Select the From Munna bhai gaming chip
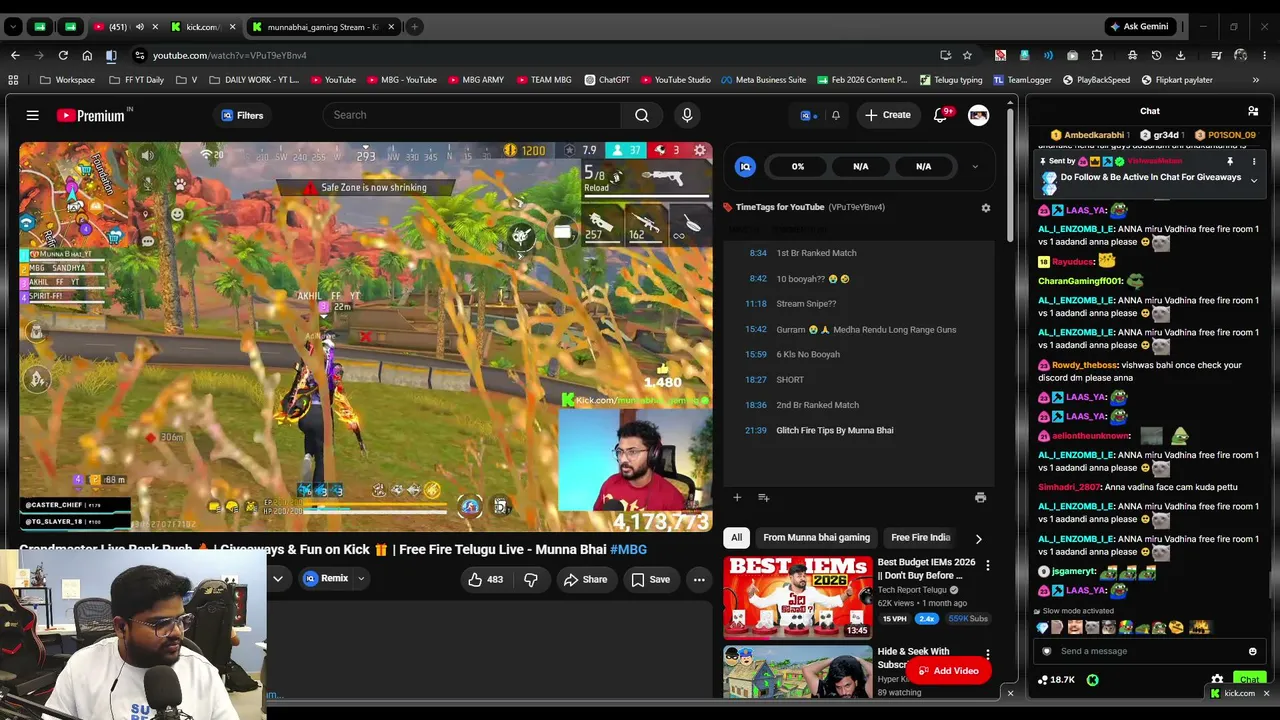This screenshot has height=720, width=1280. point(816,537)
